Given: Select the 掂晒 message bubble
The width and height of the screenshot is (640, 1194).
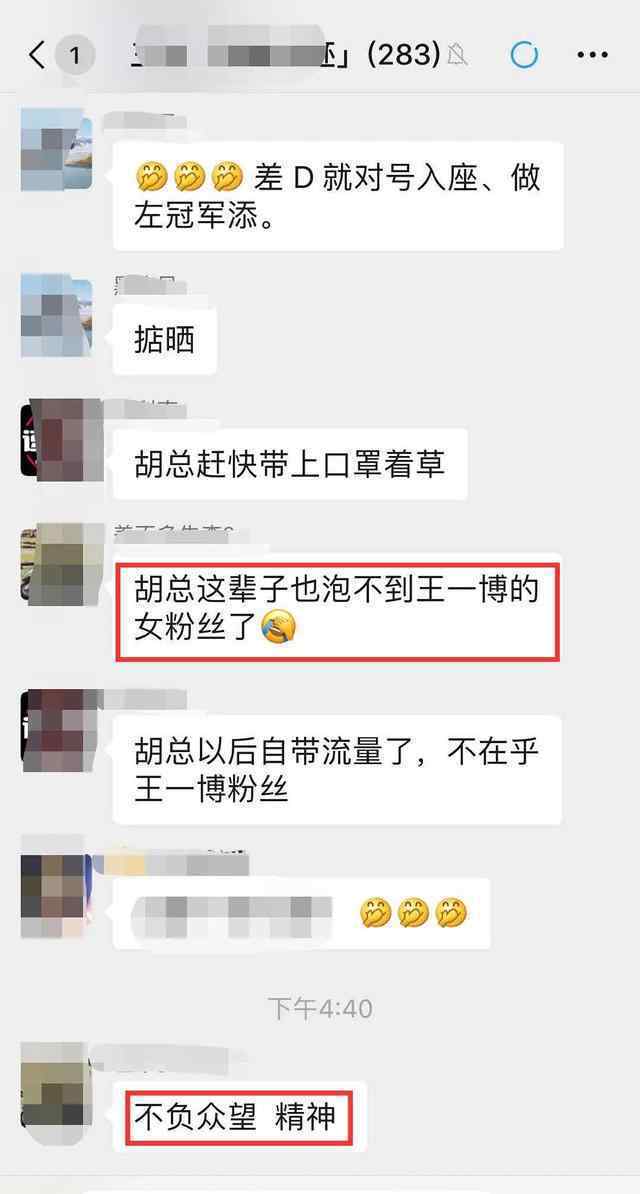Looking at the screenshot, I should [x=165, y=340].
